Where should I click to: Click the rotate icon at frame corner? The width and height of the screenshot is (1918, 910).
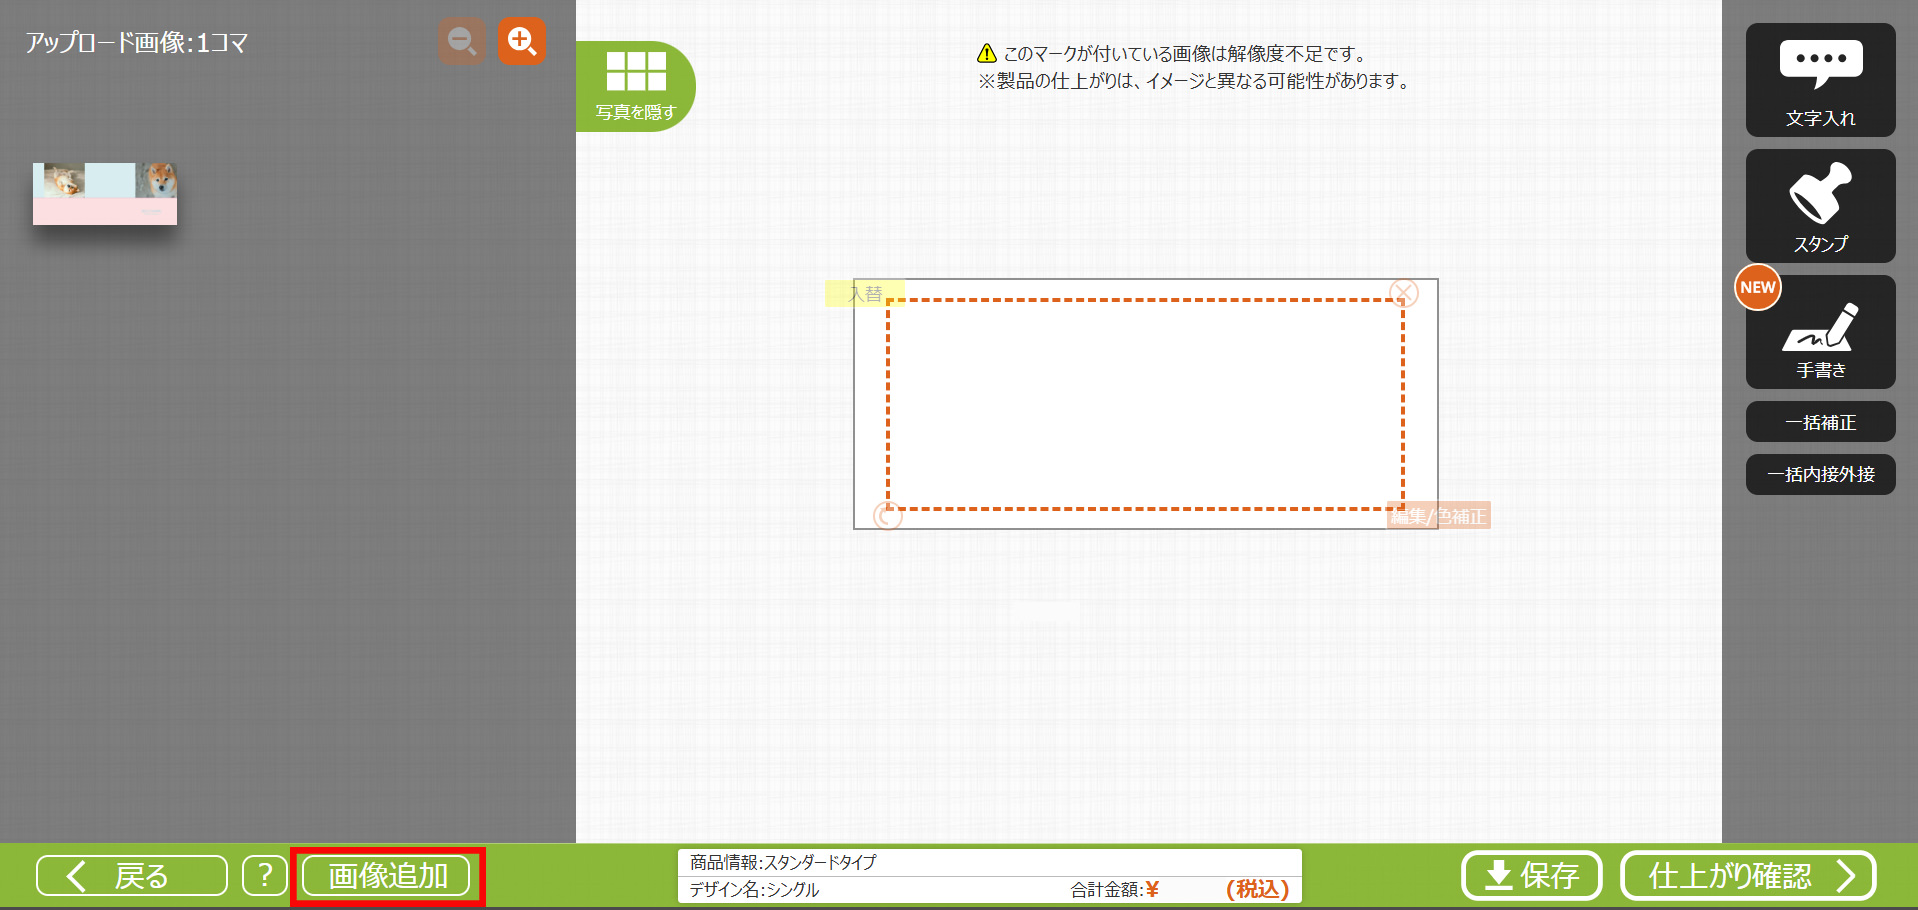[x=888, y=515]
